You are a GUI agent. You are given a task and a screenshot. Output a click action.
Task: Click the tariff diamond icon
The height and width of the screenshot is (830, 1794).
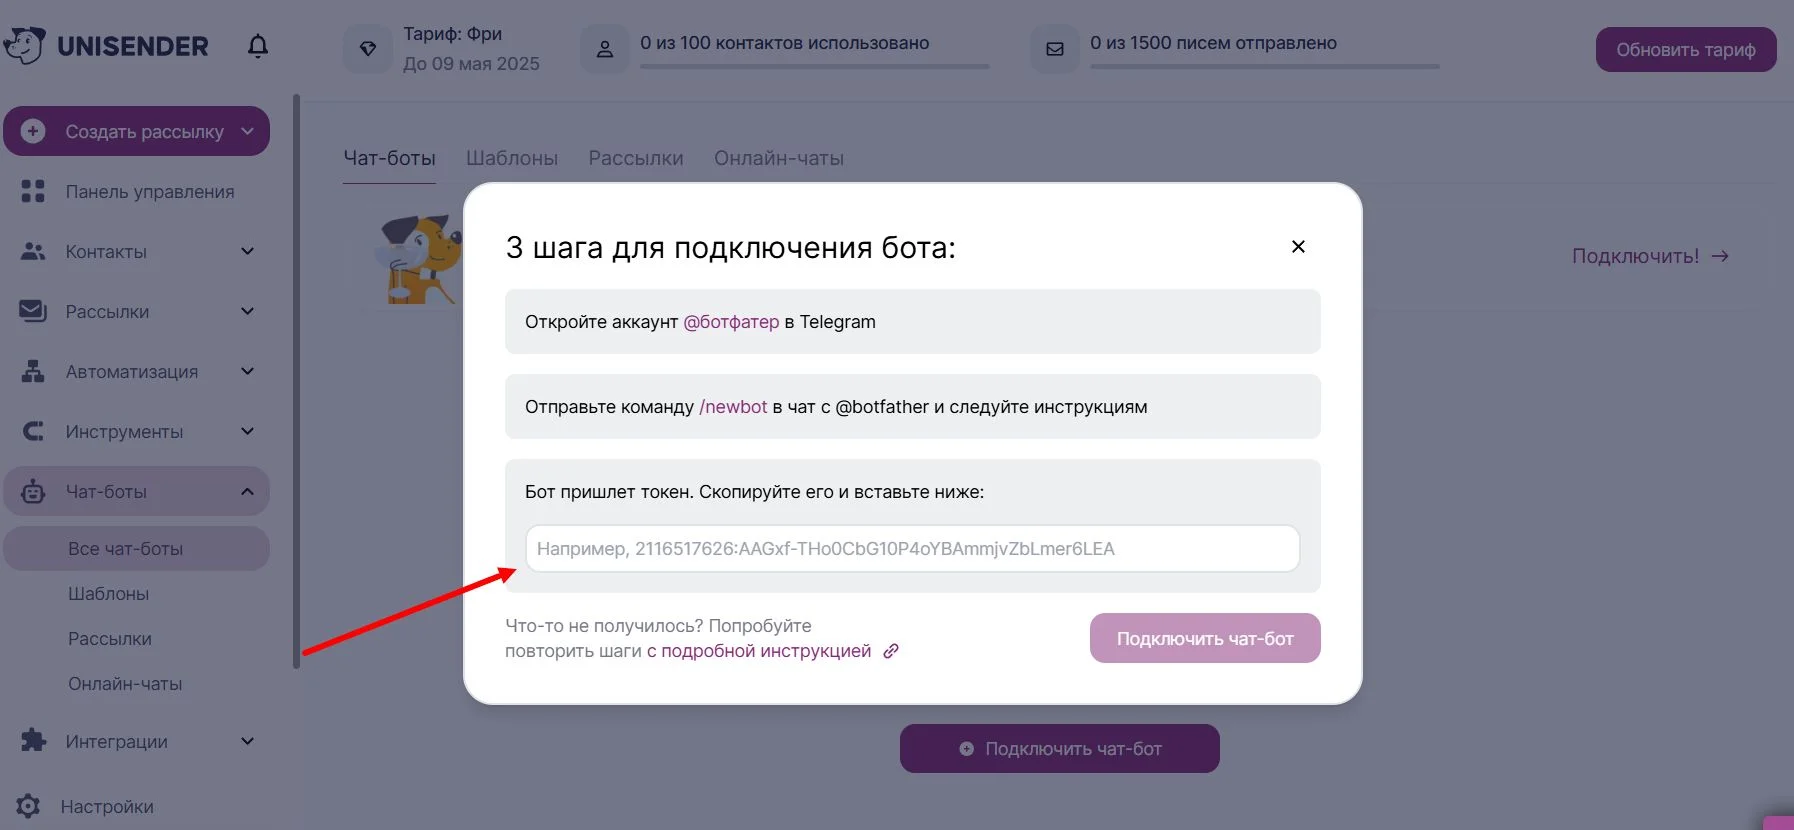pos(368,49)
